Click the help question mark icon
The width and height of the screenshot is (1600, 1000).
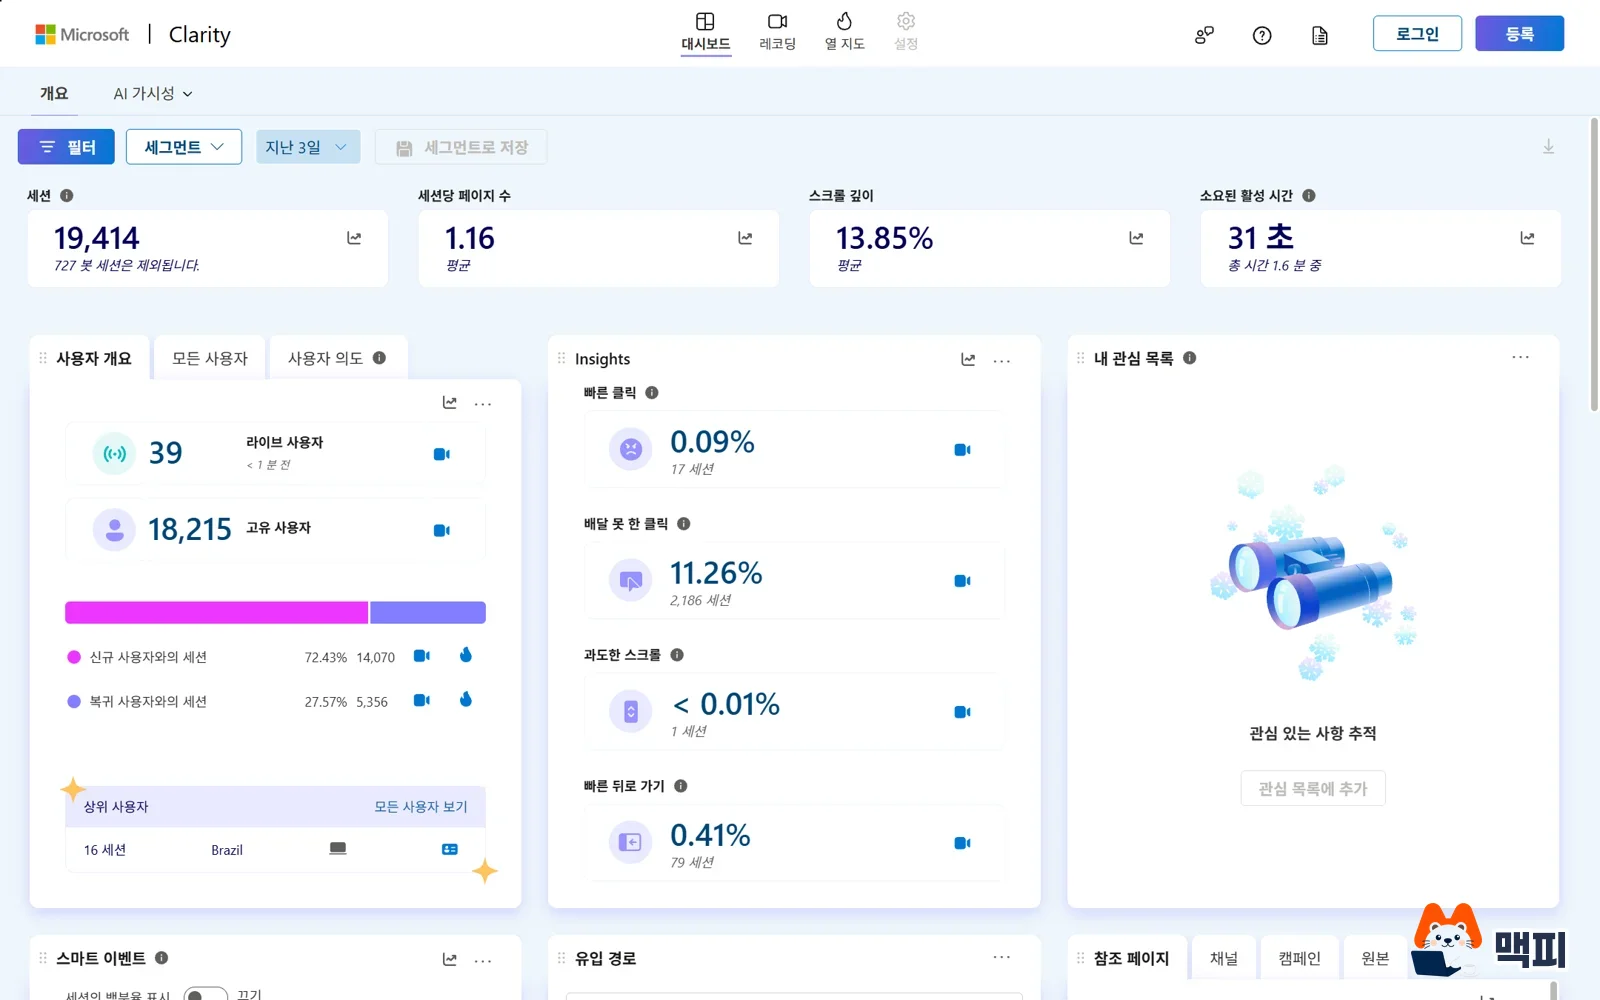point(1262,35)
